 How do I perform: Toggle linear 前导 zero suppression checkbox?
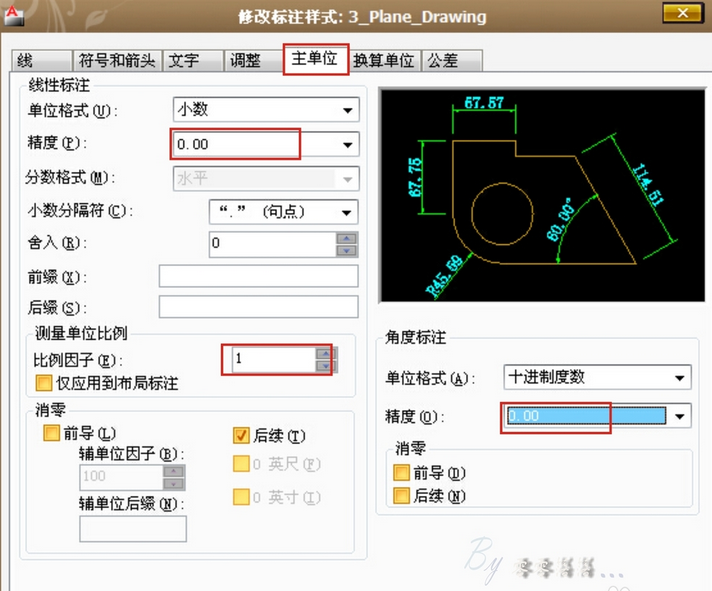pyautogui.click(x=51, y=435)
